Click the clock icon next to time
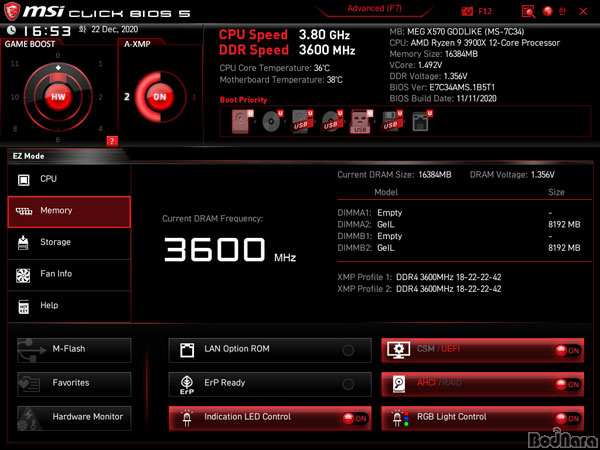 click(x=11, y=30)
